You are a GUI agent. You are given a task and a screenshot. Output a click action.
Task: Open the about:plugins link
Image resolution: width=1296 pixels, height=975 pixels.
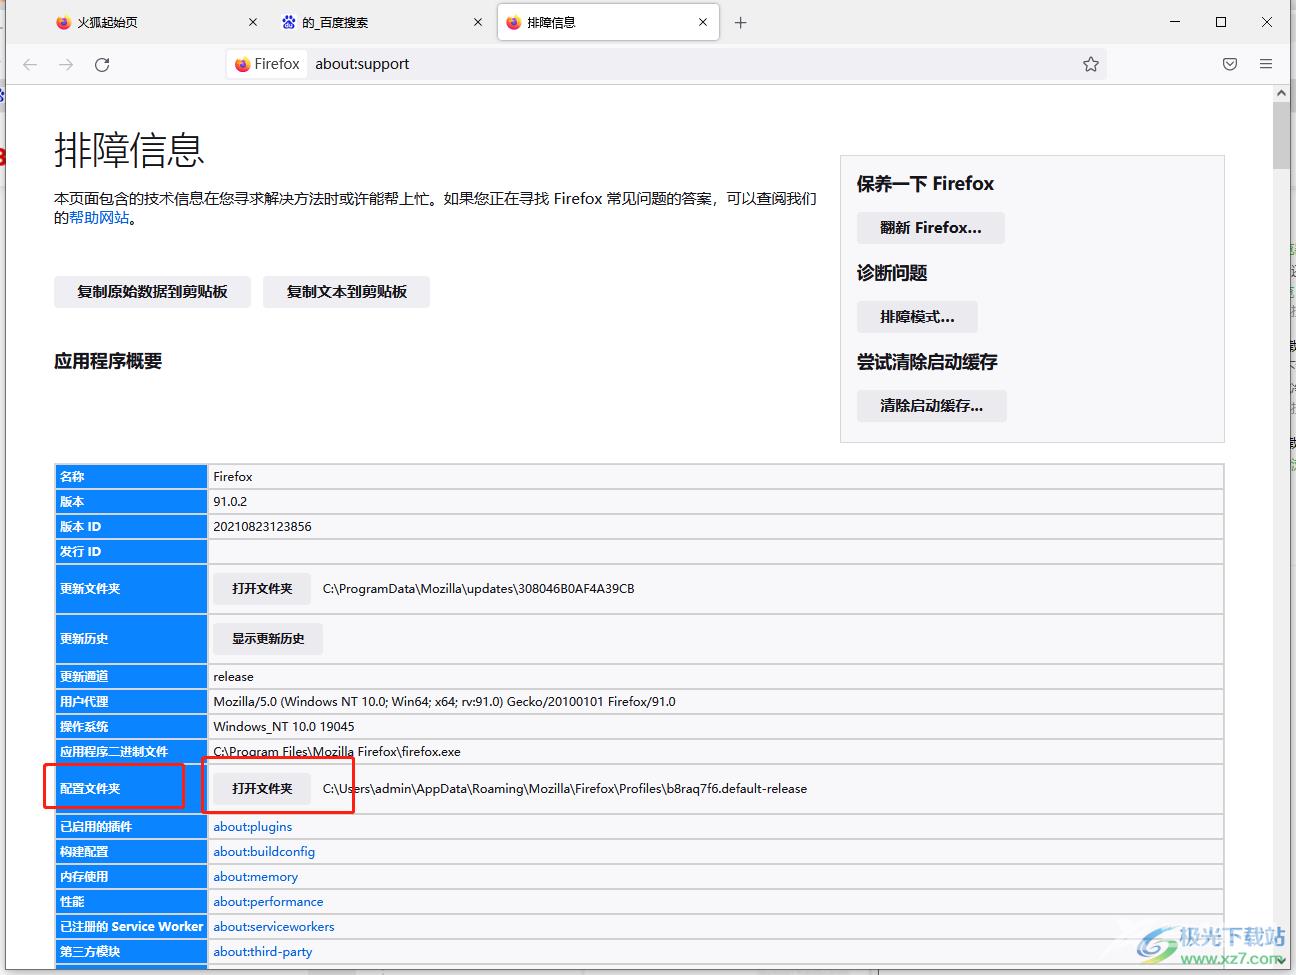(253, 827)
